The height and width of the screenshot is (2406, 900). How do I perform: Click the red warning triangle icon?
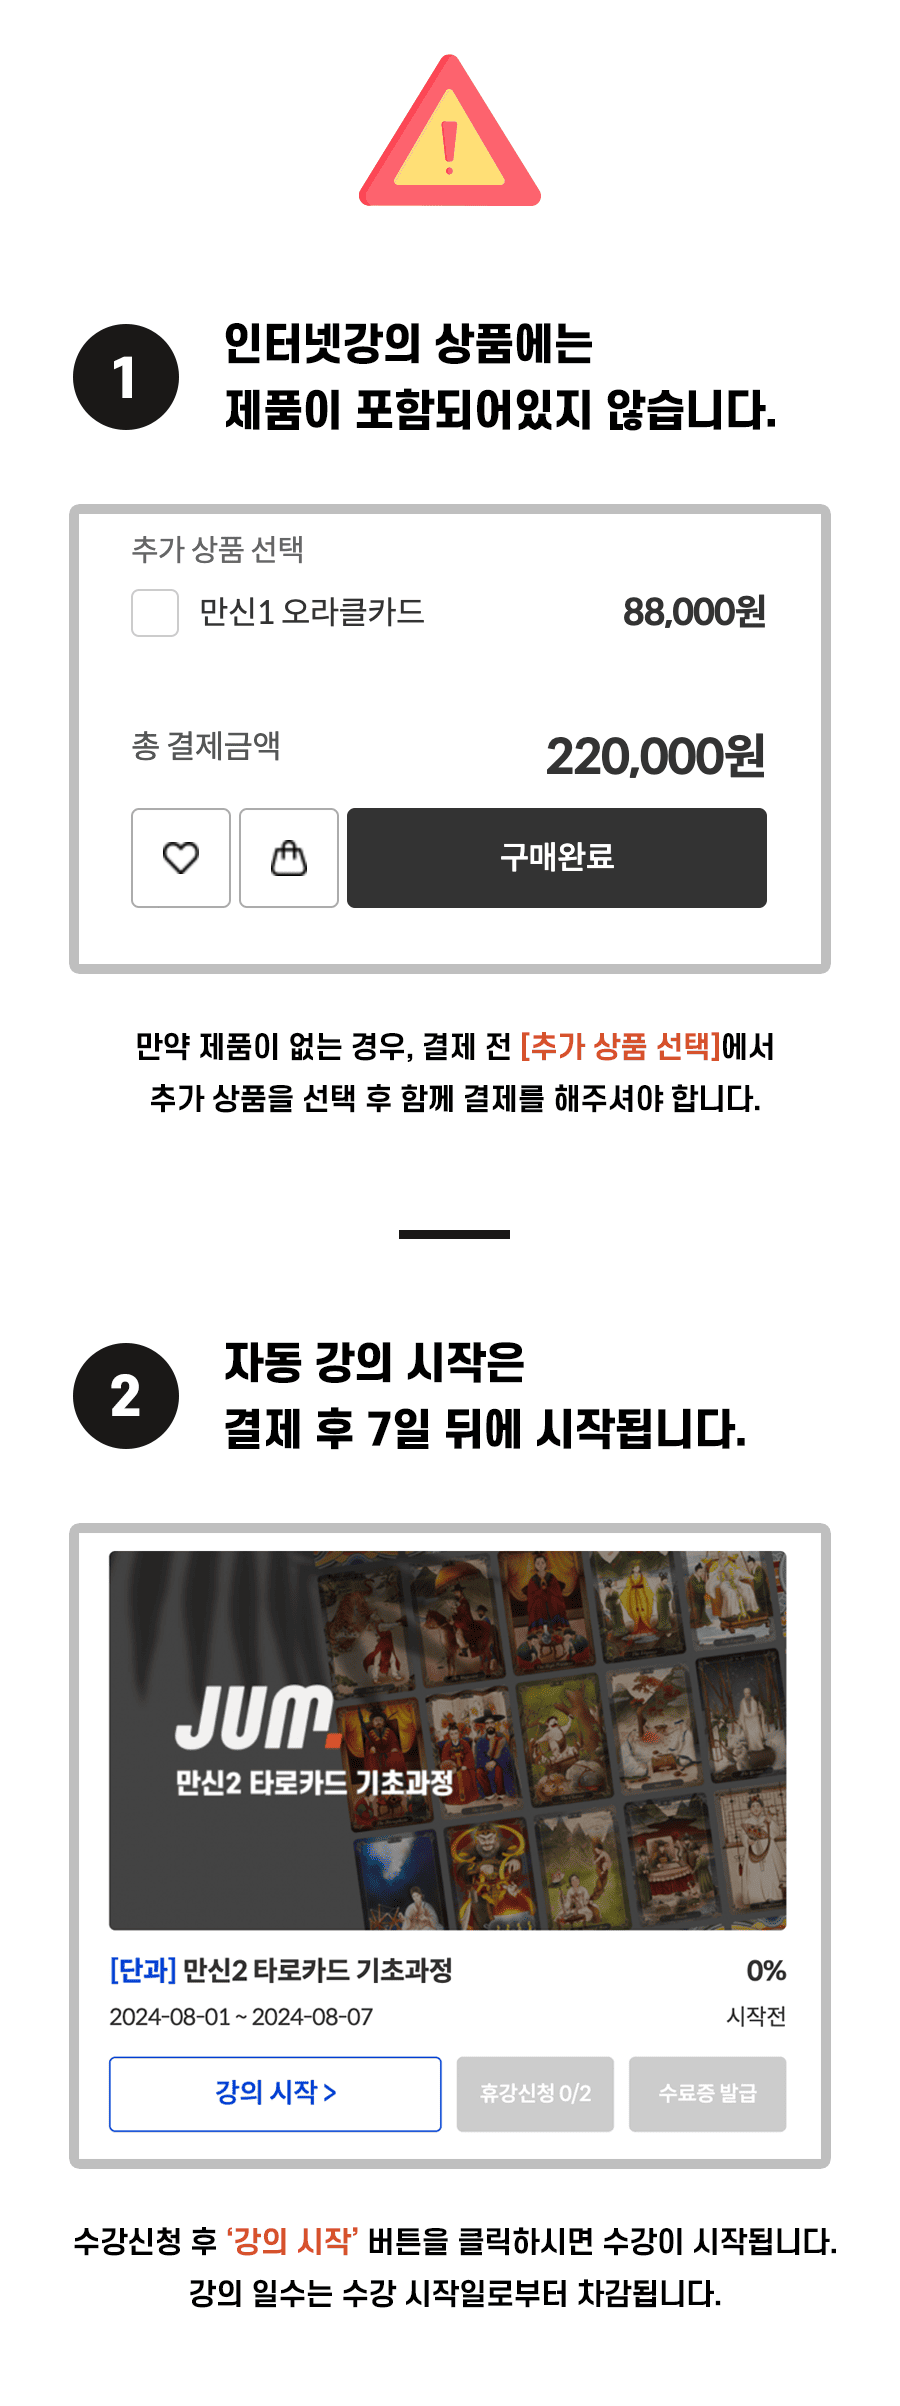coord(450,133)
